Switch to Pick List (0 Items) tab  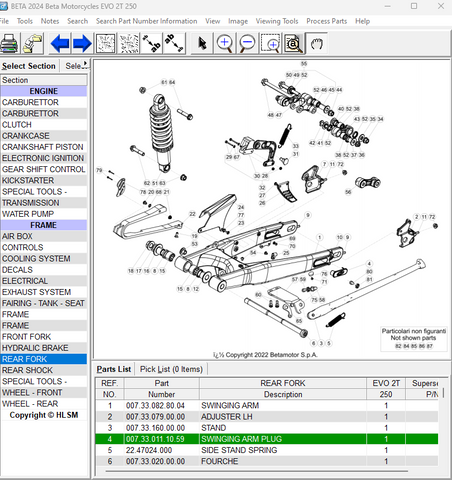pyautogui.click(x=171, y=369)
